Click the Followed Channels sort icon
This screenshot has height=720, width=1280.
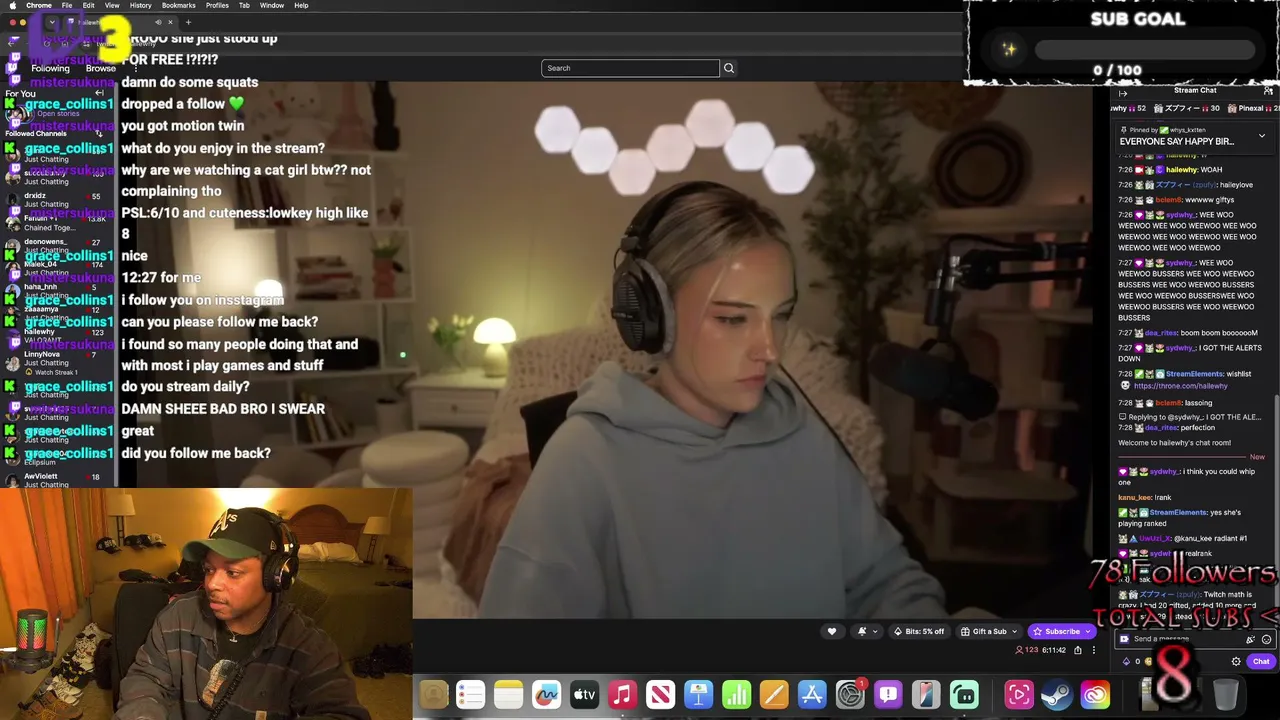pos(98,133)
